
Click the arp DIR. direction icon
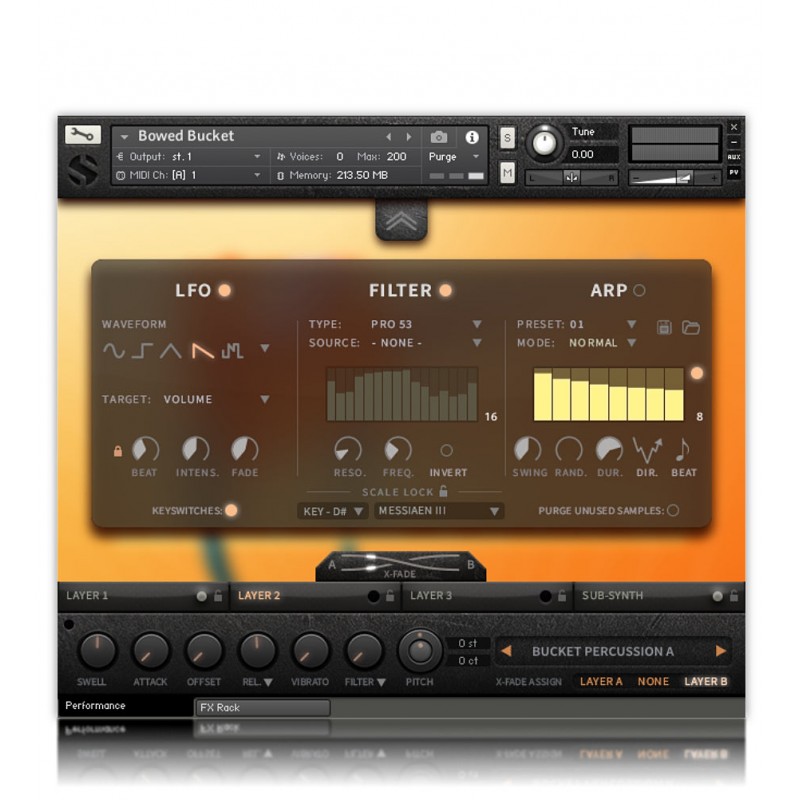[x=647, y=451]
